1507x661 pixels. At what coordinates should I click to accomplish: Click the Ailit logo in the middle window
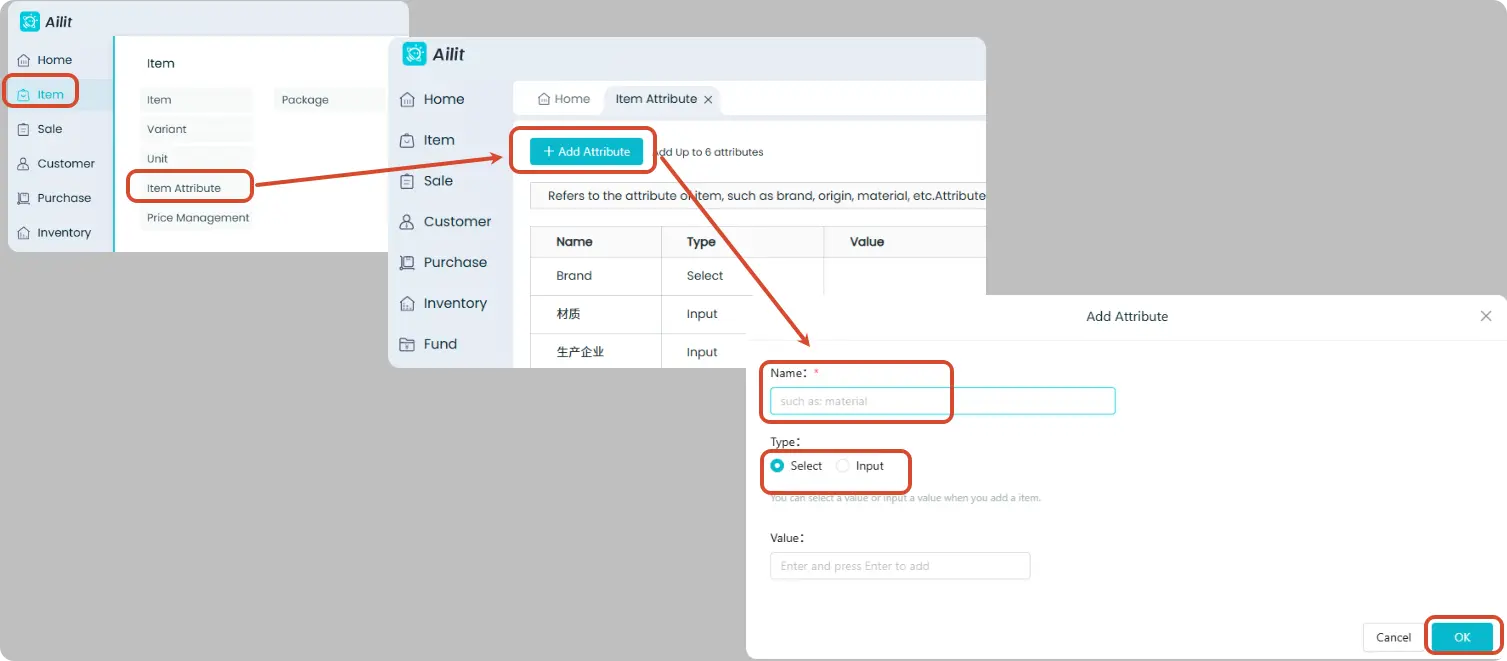pyautogui.click(x=415, y=54)
